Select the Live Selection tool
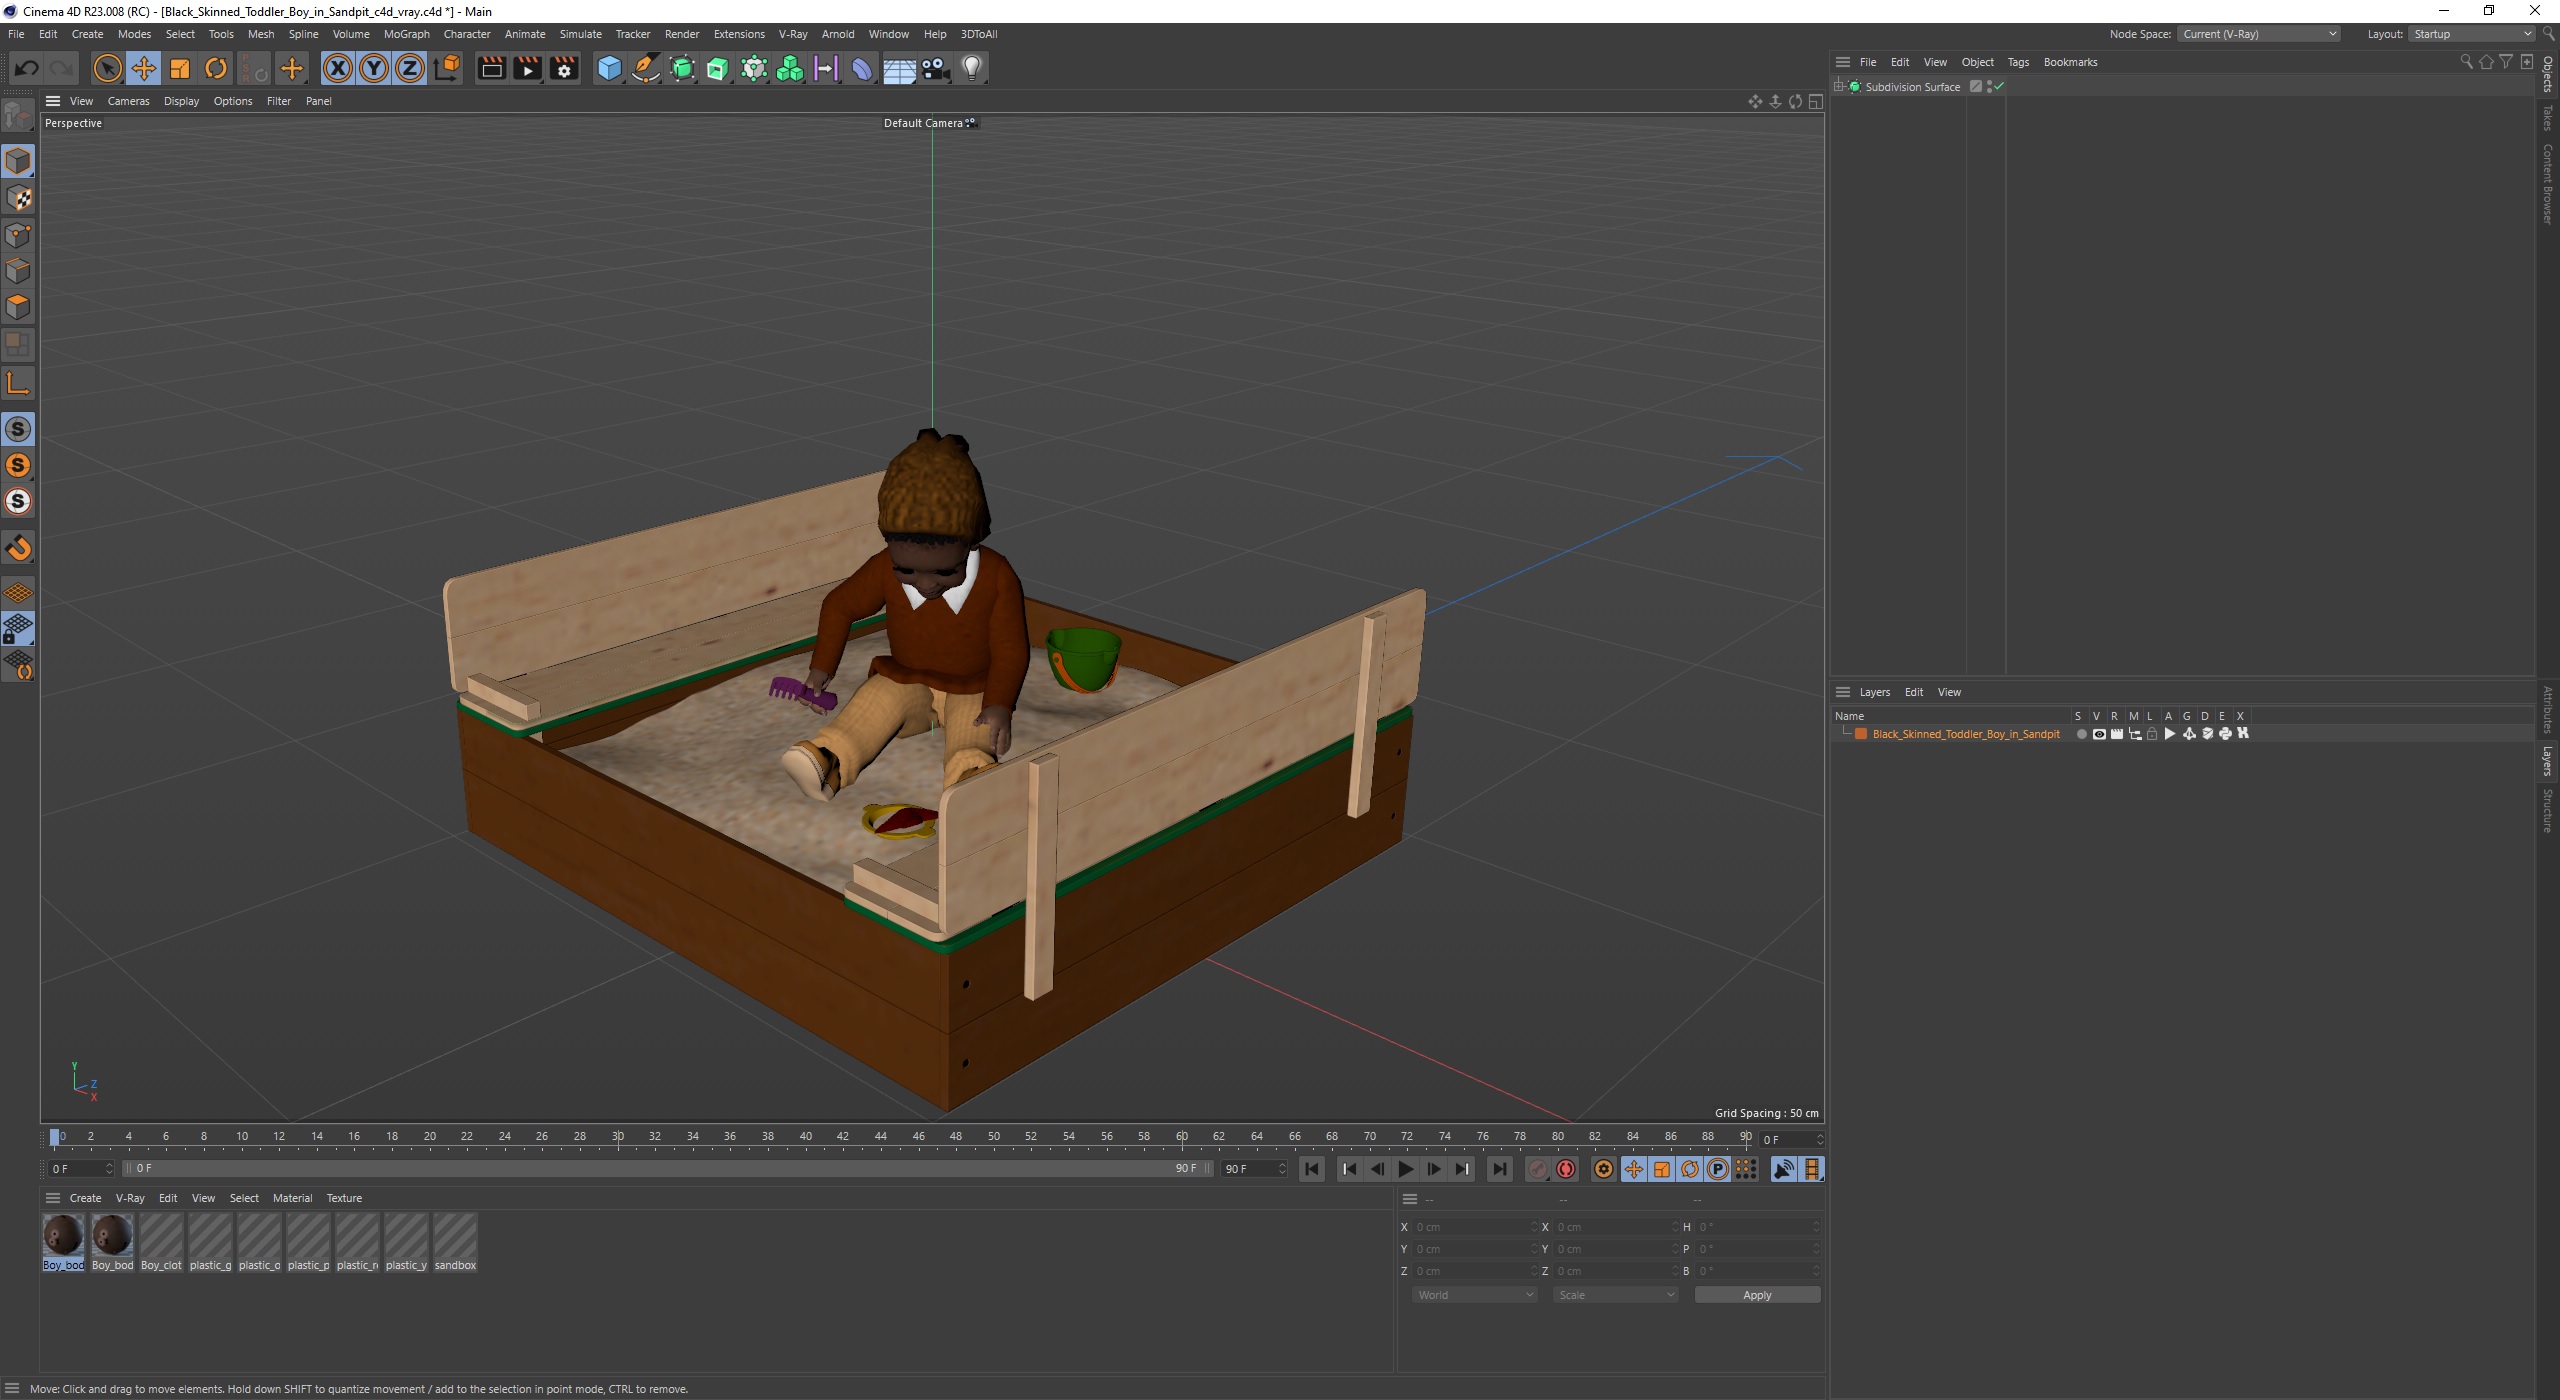 107,68
